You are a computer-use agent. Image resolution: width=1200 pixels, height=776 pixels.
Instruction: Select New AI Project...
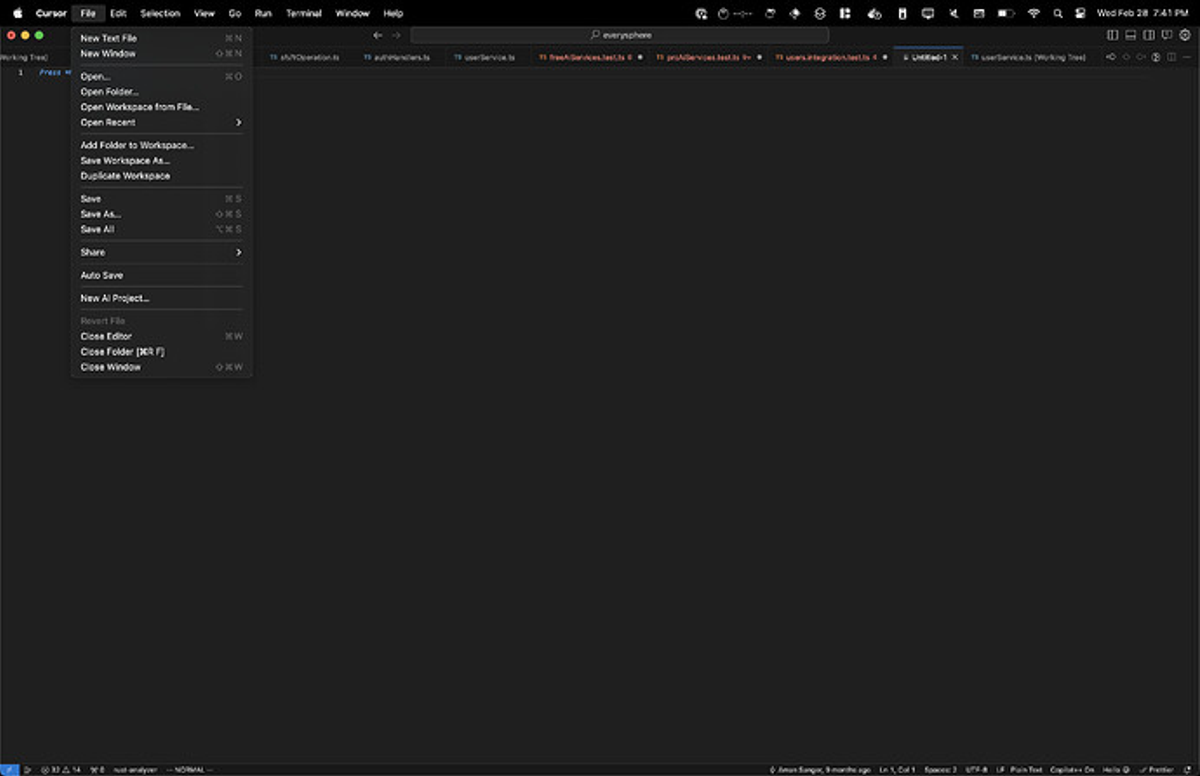point(161,298)
